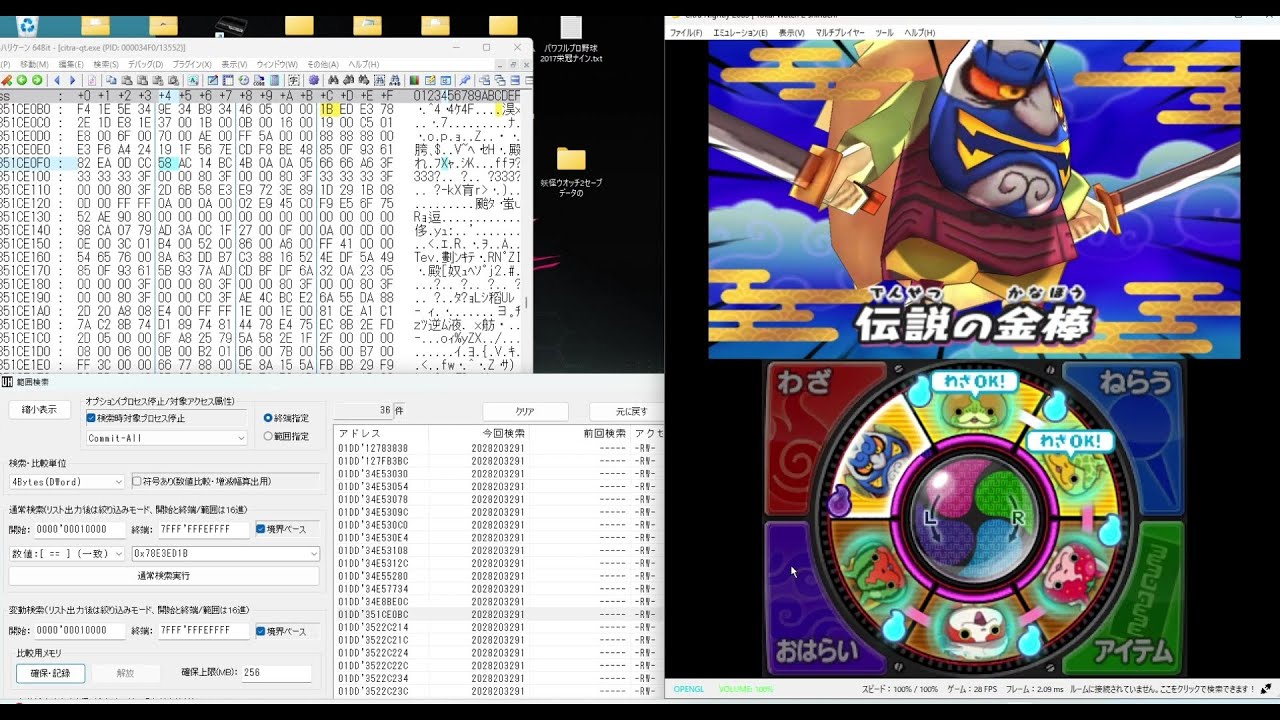Open the 0x78E3ED1B value combo box
The width and height of the screenshot is (1280, 720).
[225, 553]
